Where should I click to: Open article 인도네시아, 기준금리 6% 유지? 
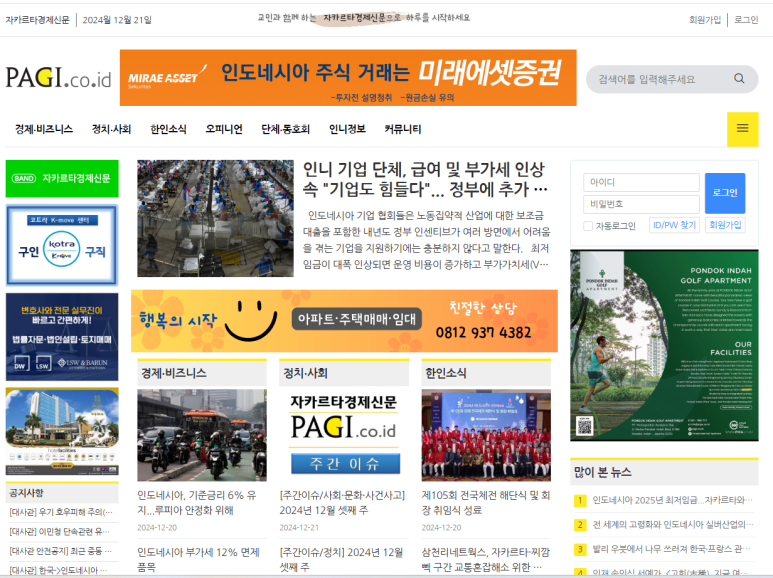coord(197,503)
